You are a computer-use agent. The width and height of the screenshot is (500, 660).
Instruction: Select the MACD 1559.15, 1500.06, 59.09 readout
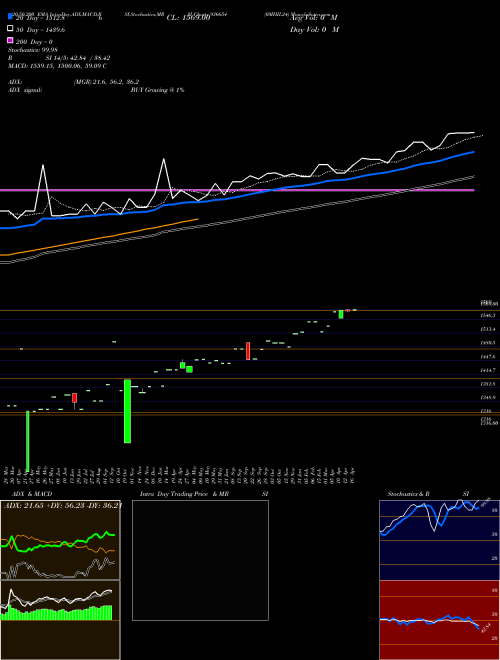[x=57, y=66]
